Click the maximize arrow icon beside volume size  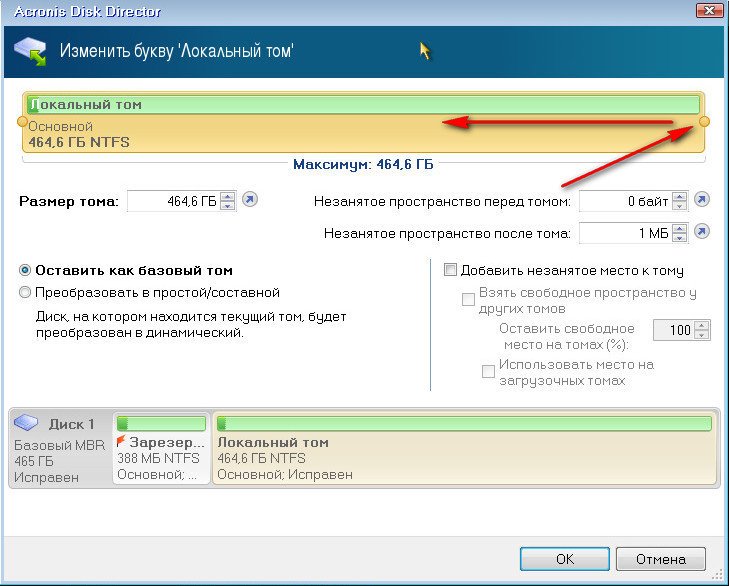250,200
